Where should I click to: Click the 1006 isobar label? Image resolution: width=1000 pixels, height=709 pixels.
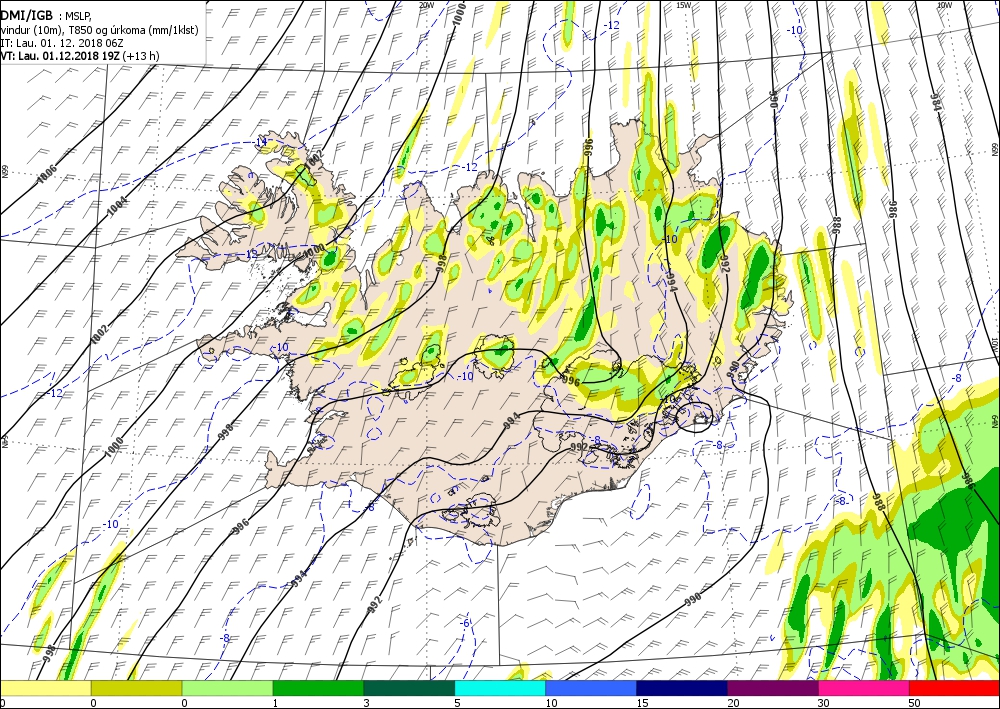click(47, 174)
